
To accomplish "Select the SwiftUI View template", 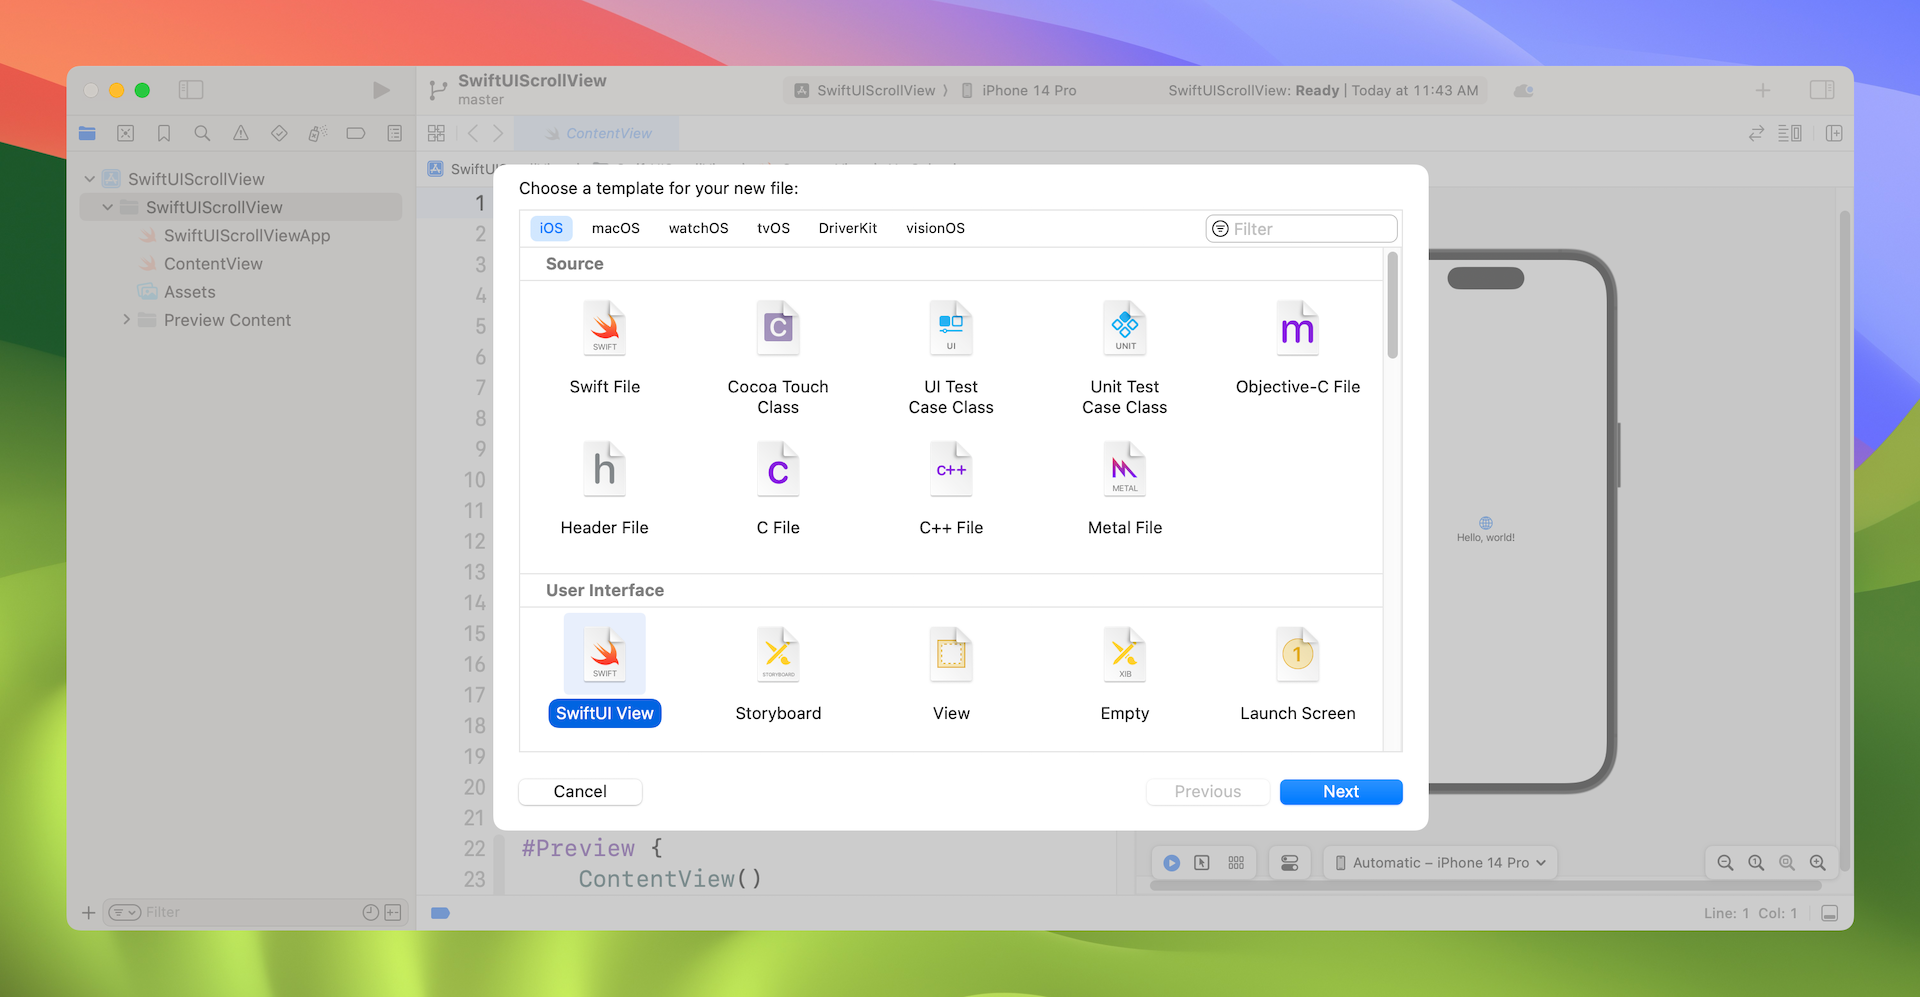I will [604, 671].
